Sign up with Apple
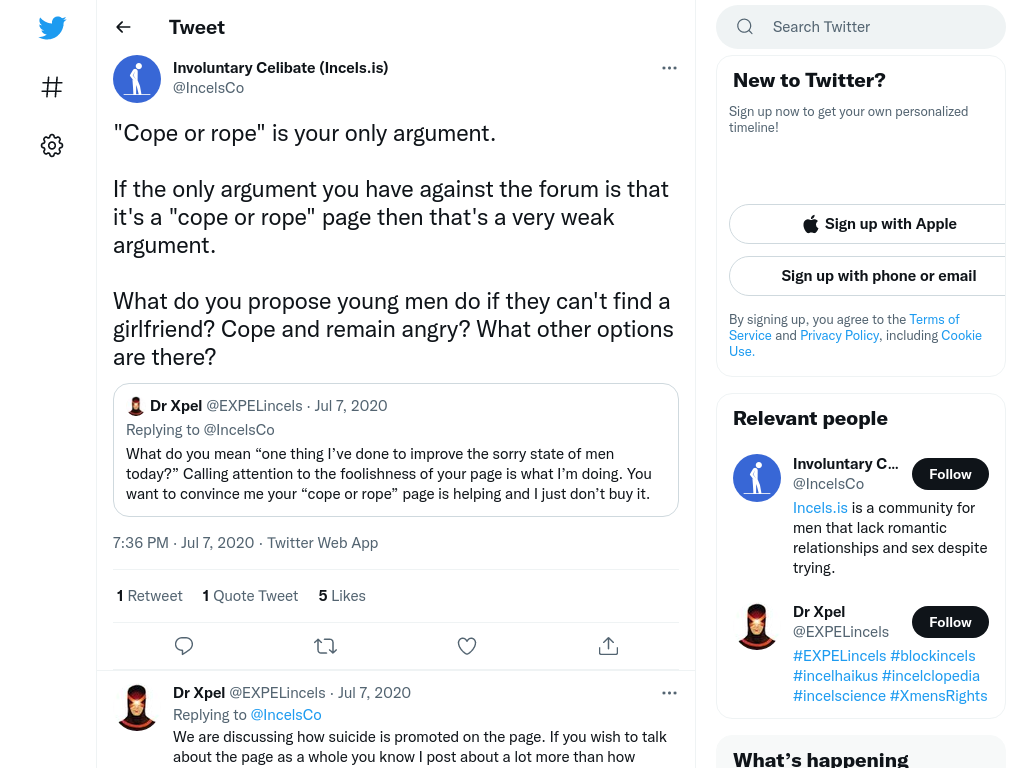The width and height of the screenshot is (1024, 768). coord(875,224)
